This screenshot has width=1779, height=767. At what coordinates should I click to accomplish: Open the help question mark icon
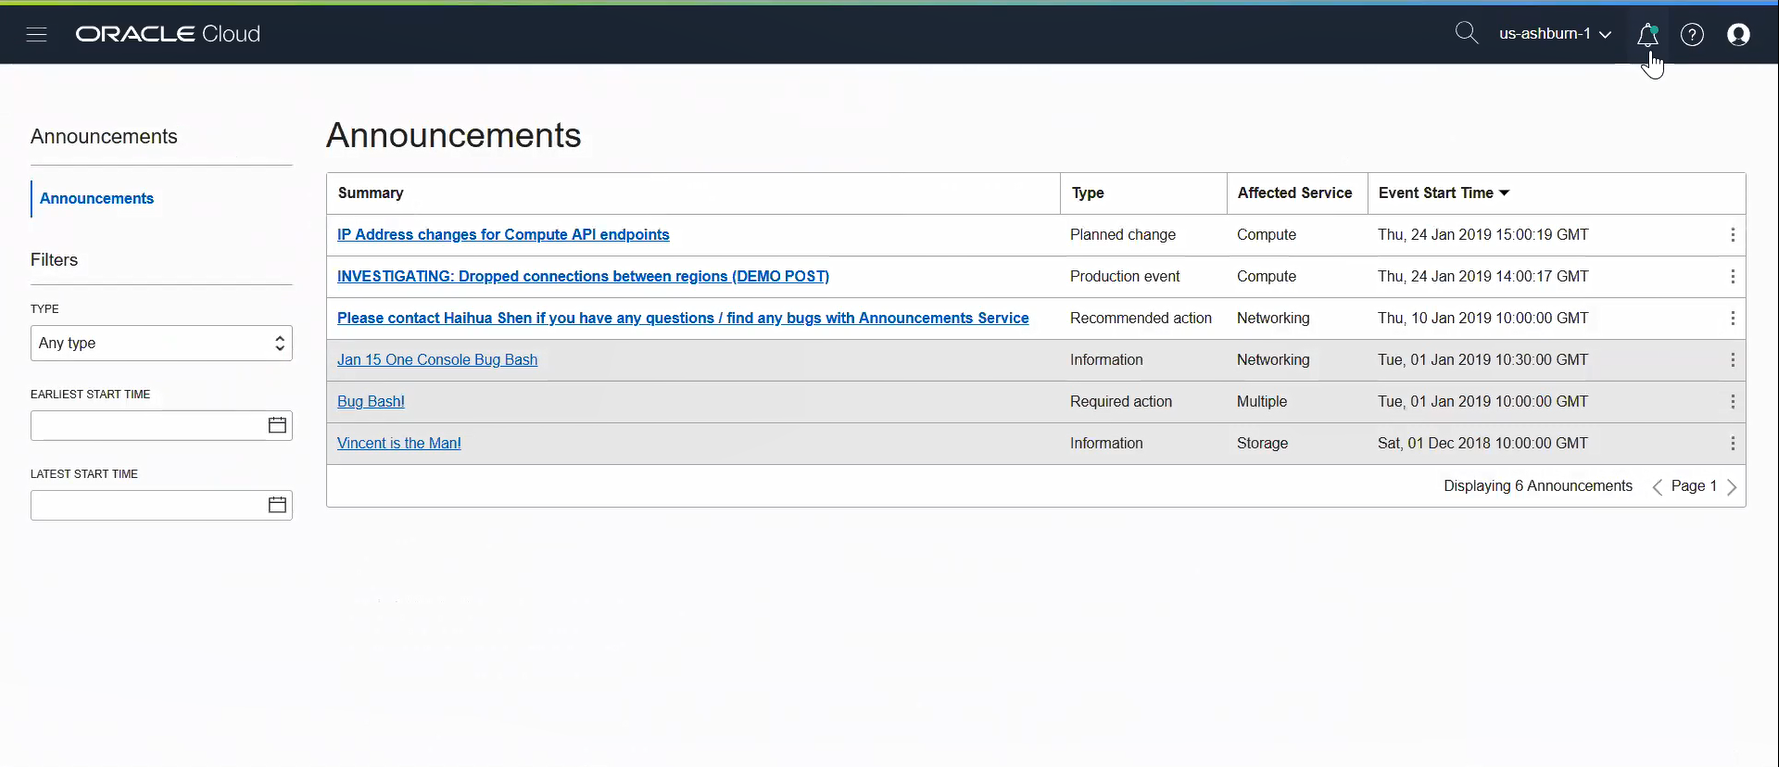pos(1692,35)
